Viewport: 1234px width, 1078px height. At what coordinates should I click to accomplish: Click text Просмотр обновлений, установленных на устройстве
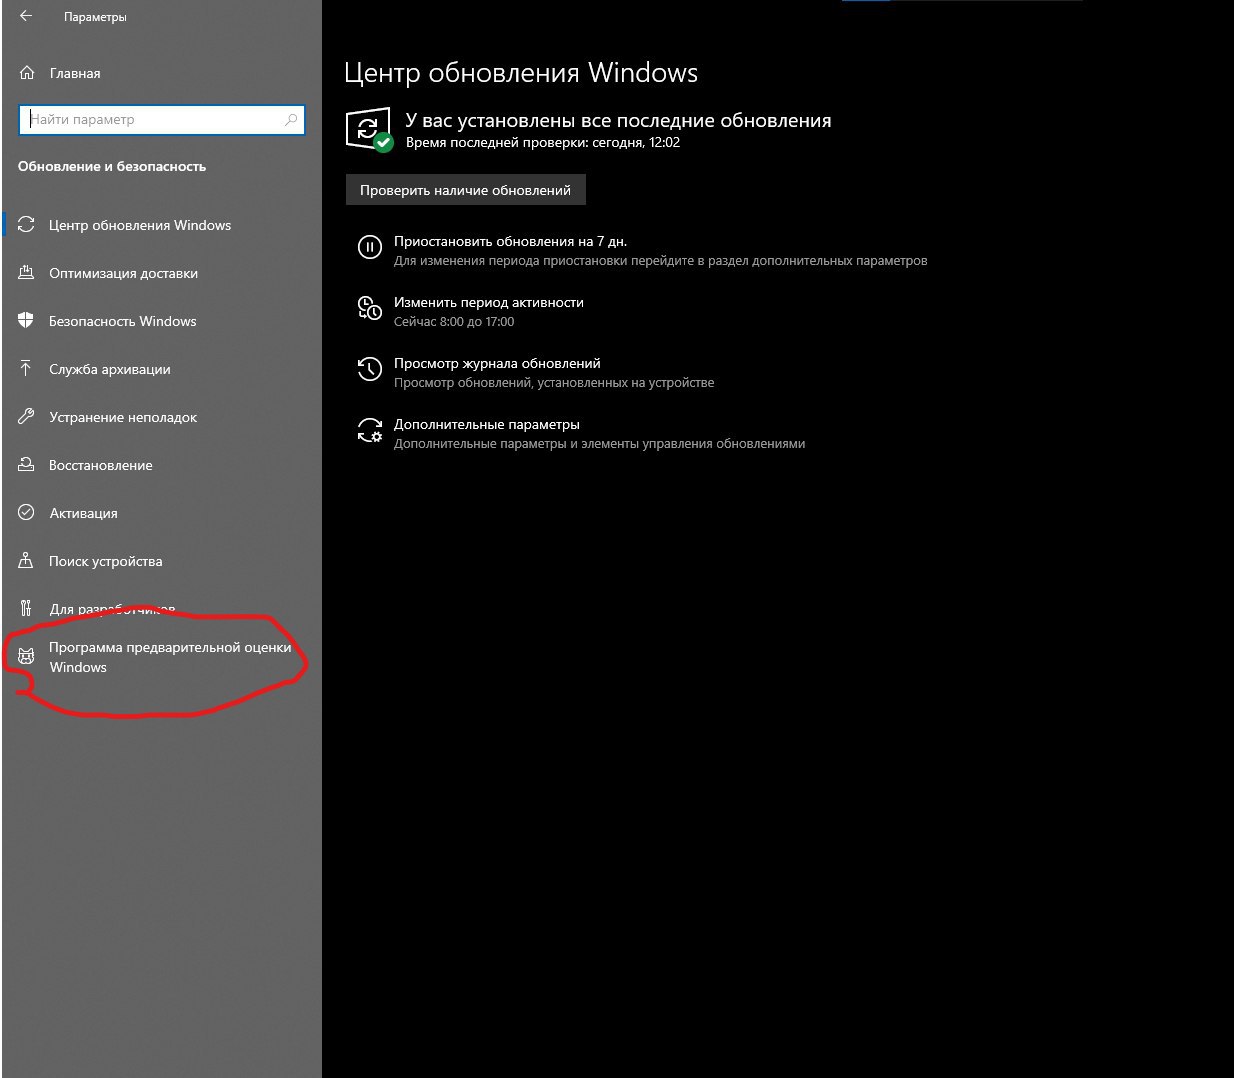pos(554,383)
